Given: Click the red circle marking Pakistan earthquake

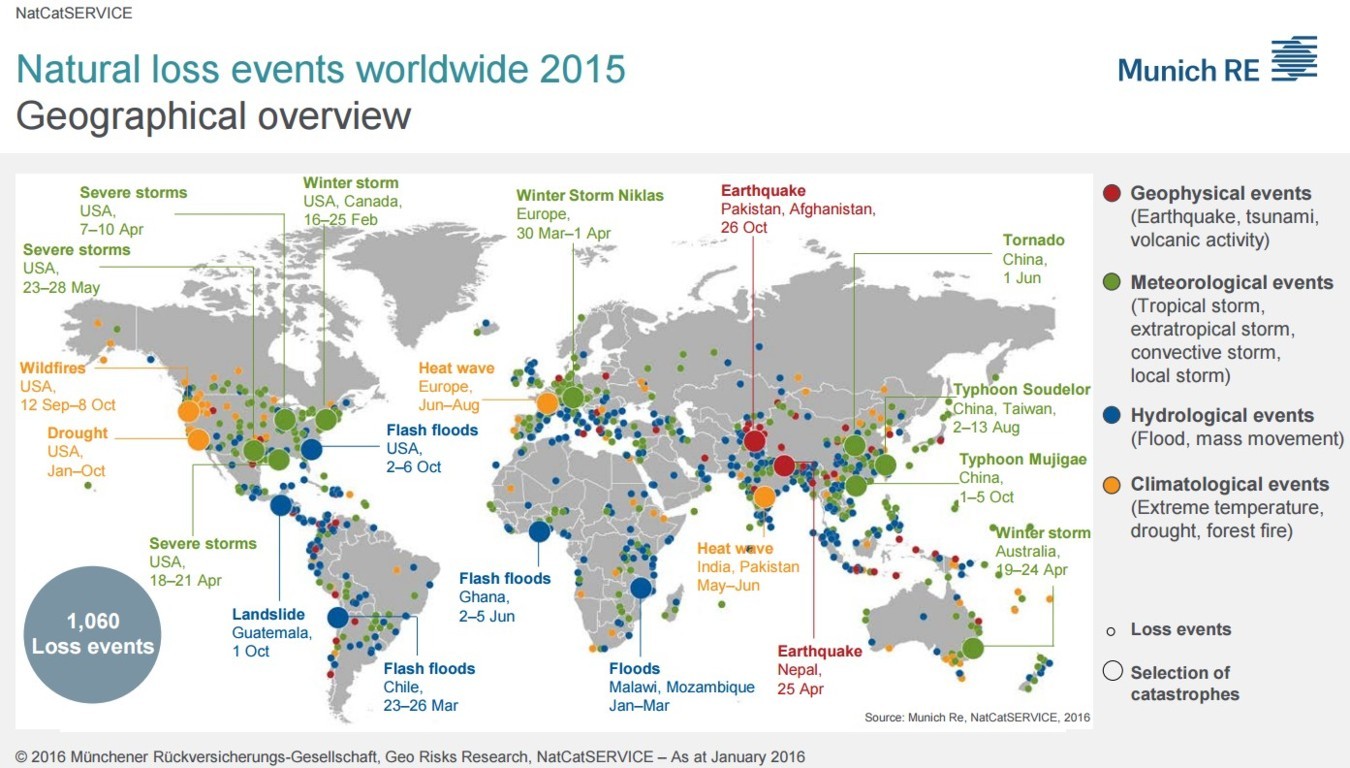Looking at the screenshot, I should click(755, 441).
